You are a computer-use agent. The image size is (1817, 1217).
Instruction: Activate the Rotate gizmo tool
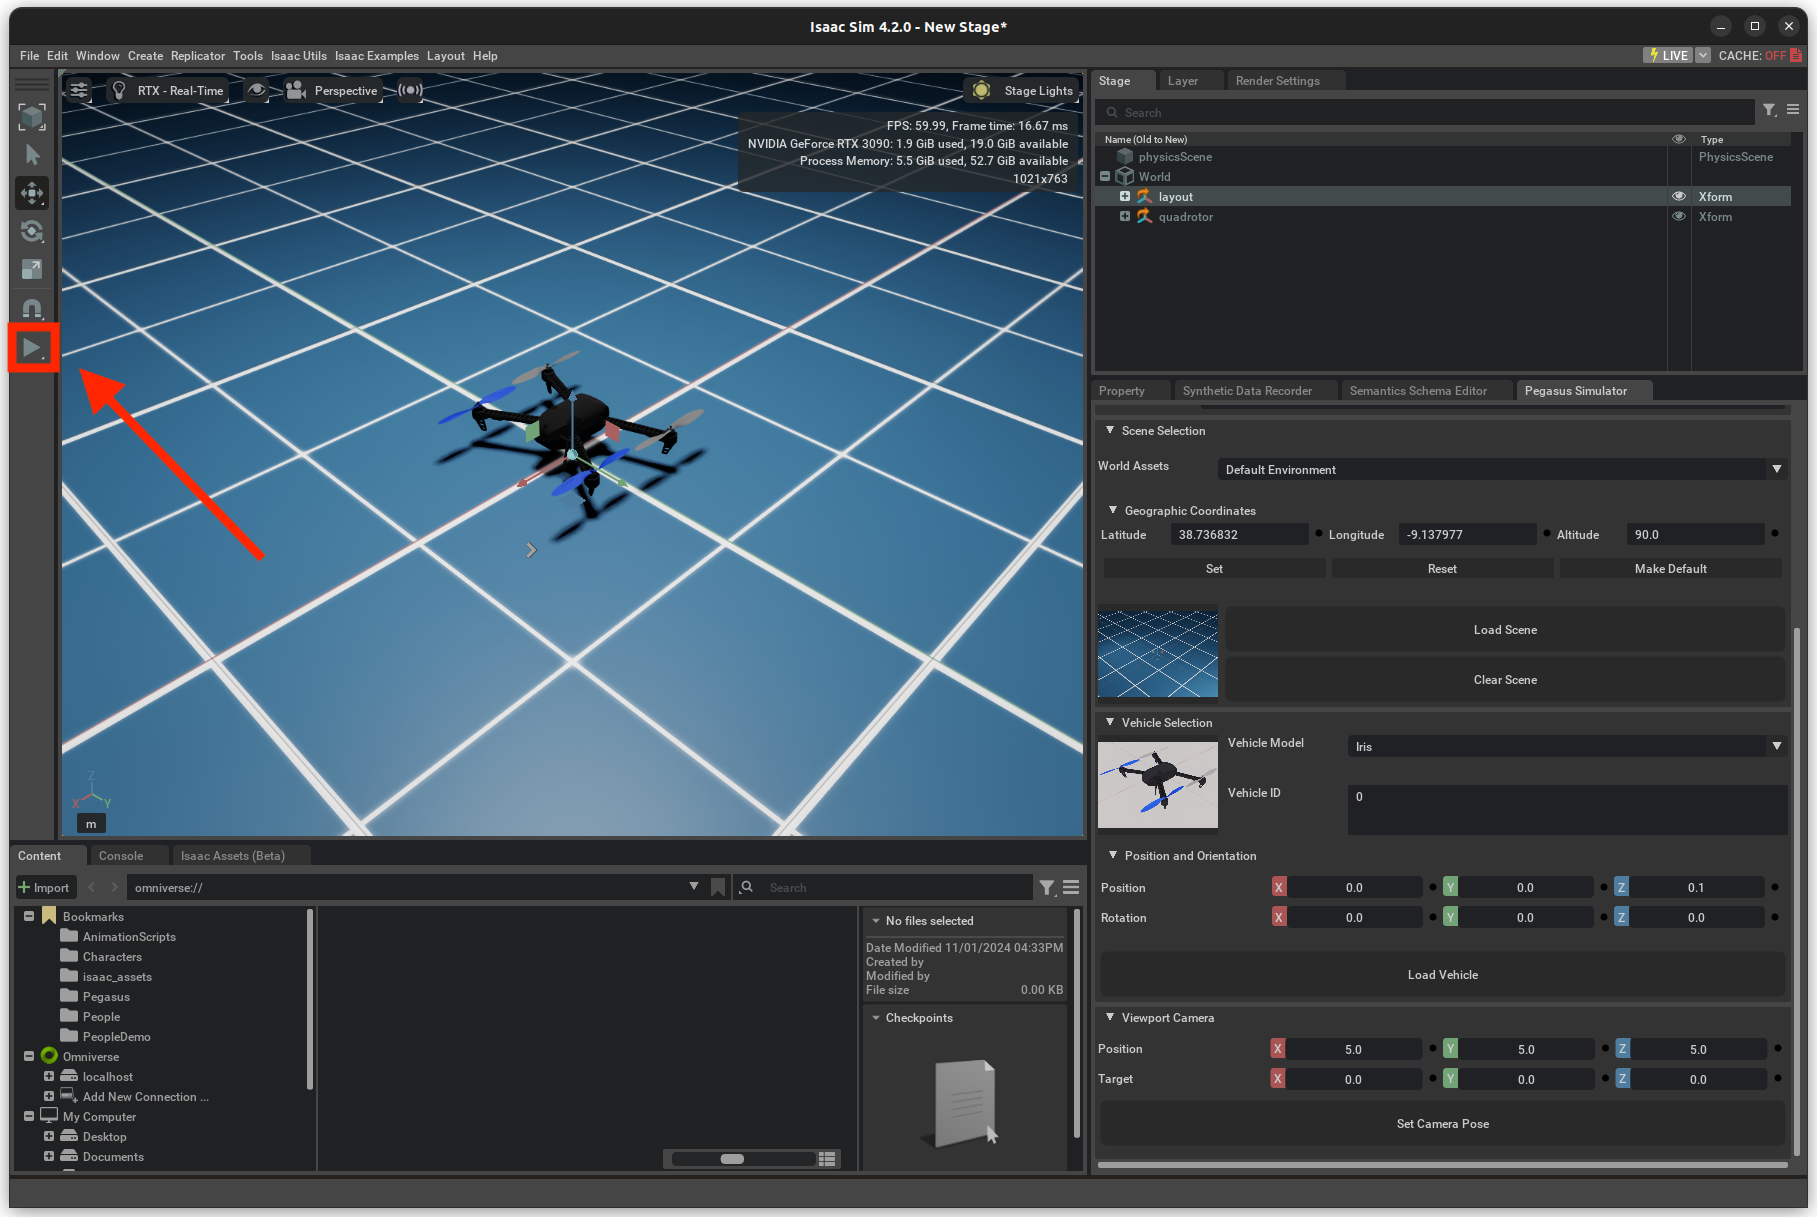[x=32, y=232]
